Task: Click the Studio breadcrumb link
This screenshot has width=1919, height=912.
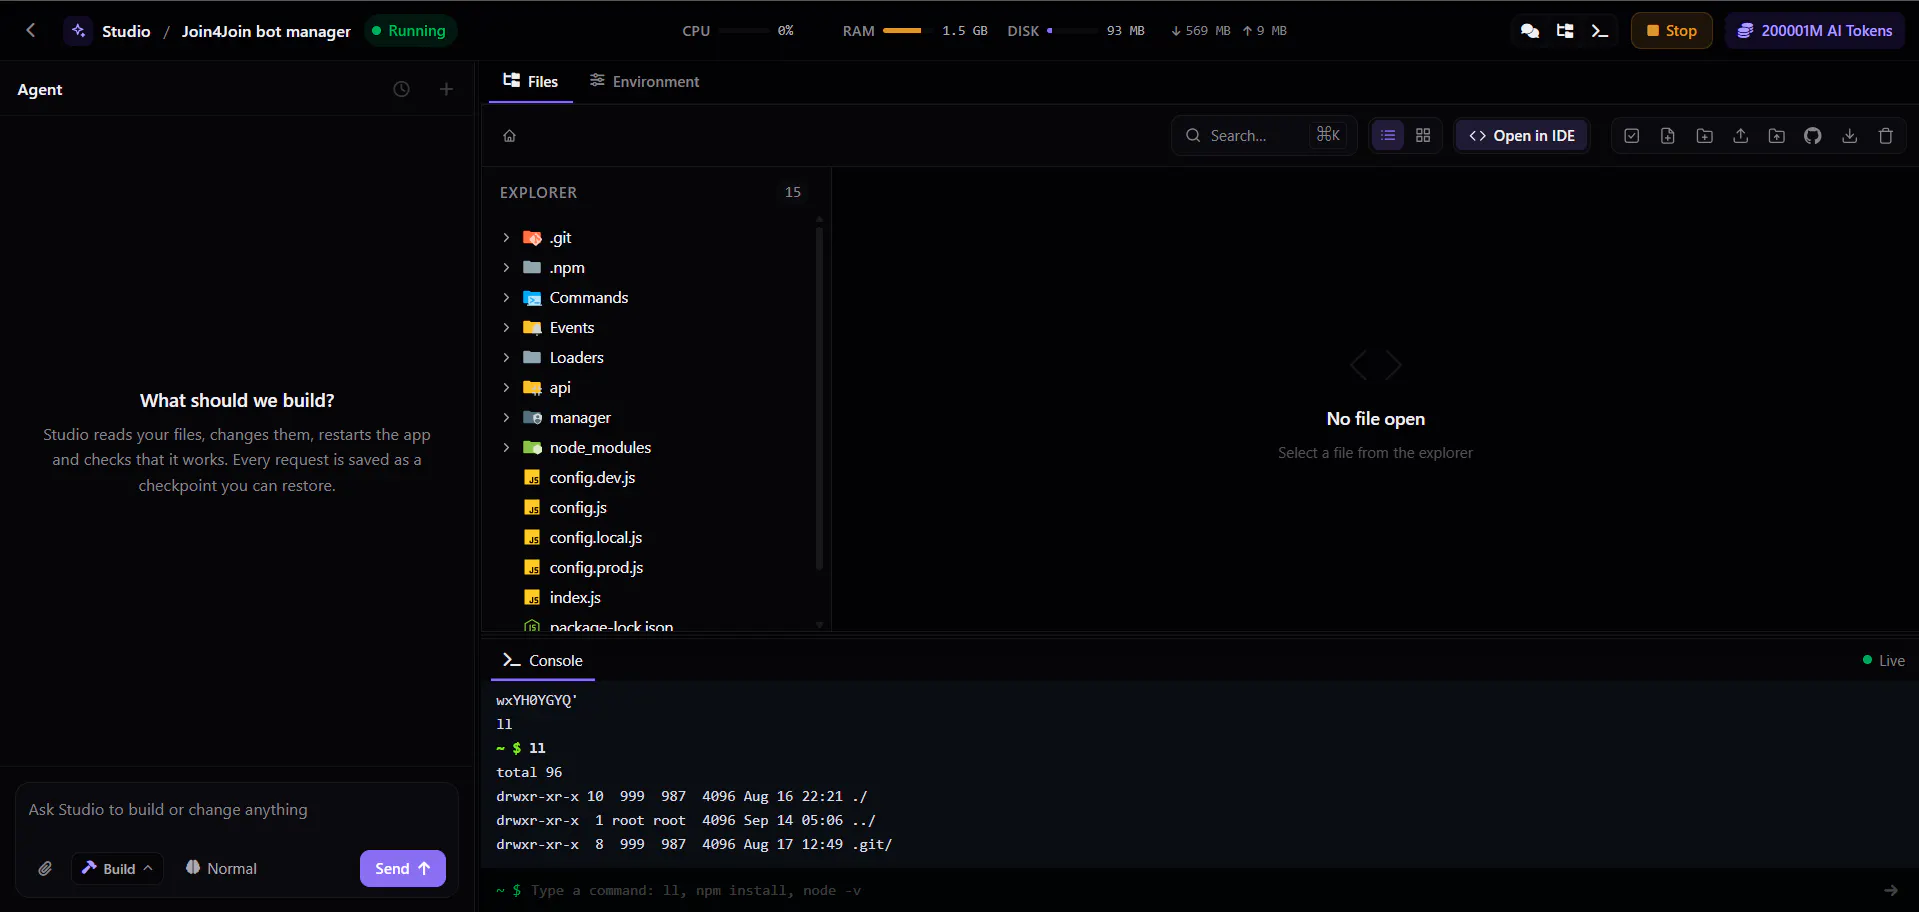Action: pos(126,31)
